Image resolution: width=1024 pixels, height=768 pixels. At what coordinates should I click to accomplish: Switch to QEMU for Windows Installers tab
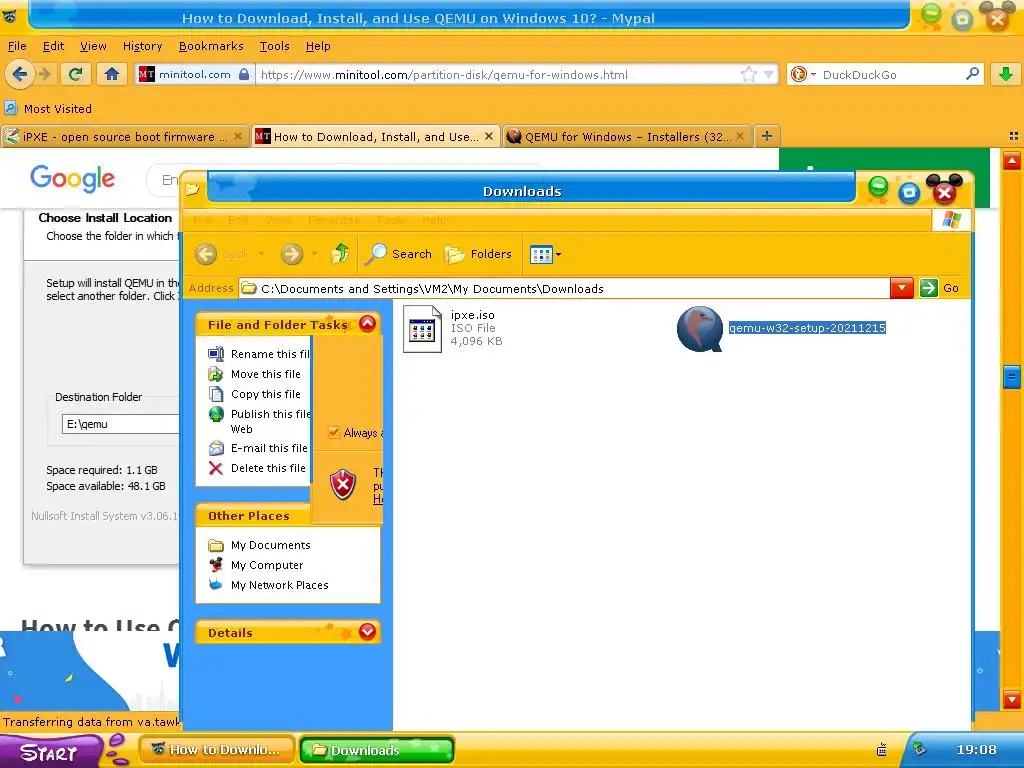pyautogui.click(x=627, y=136)
